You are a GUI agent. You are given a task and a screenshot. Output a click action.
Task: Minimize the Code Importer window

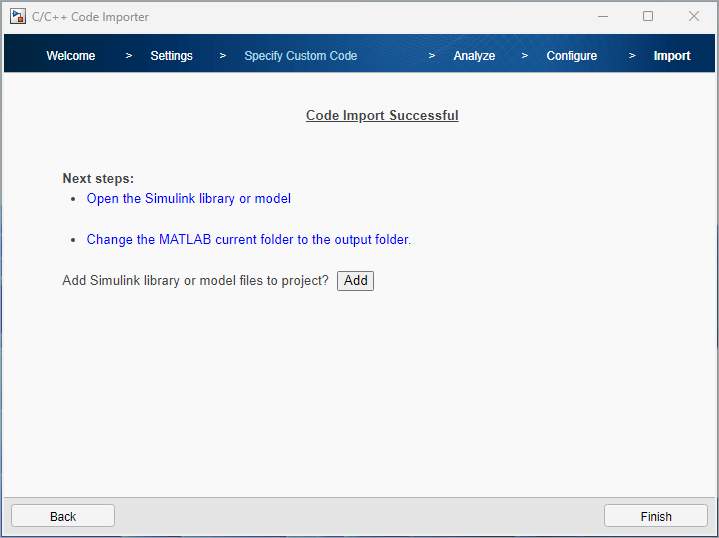pos(603,17)
